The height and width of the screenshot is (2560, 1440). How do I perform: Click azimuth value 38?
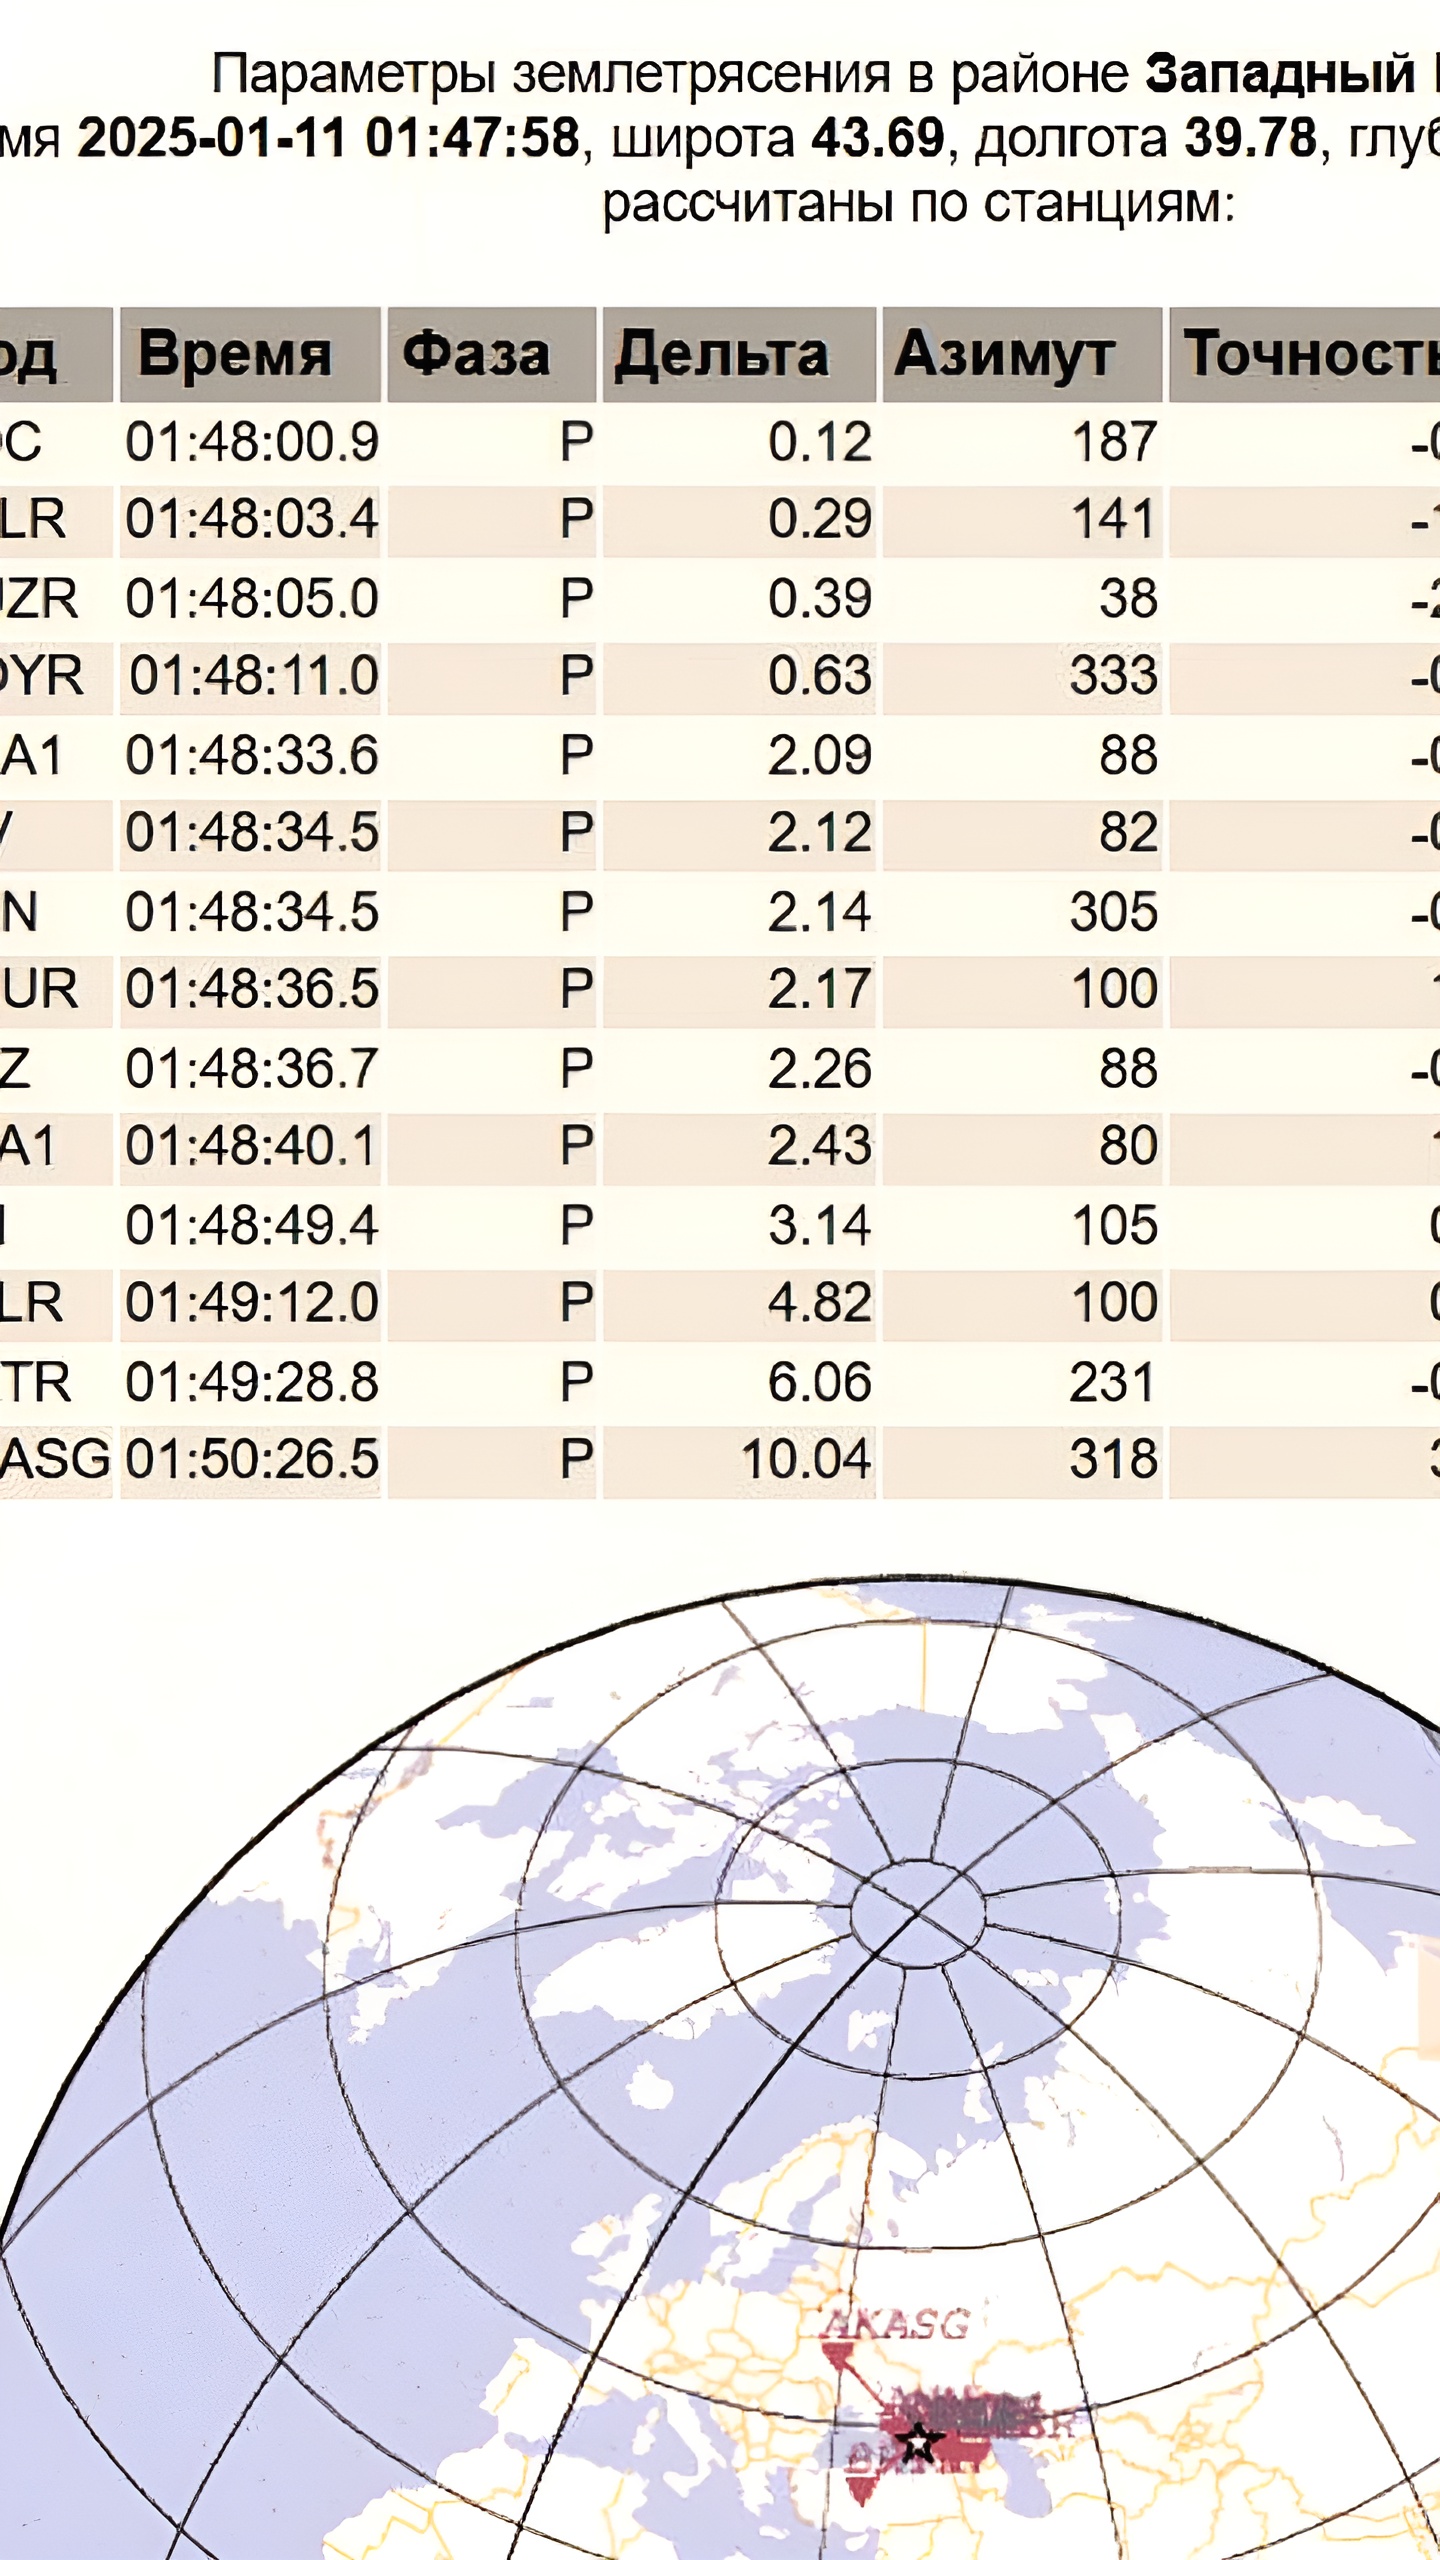pyautogui.click(x=1129, y=598)
